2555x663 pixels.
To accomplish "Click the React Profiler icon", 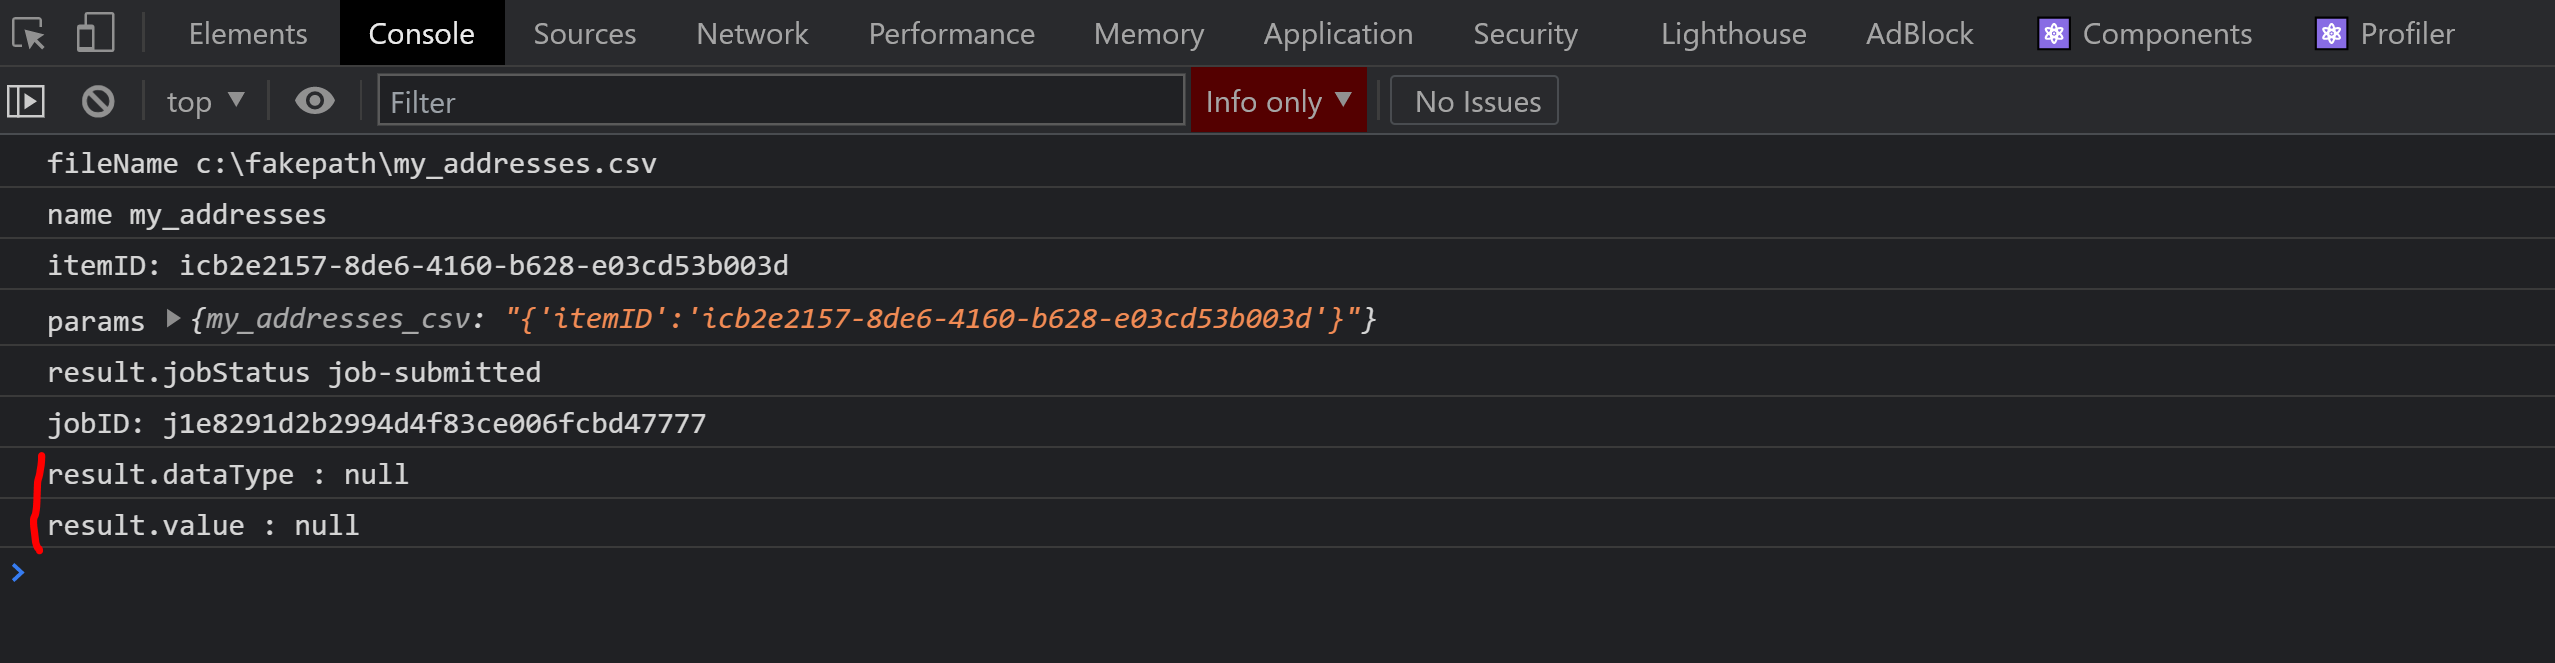I will pyautogui.click(x=2331, y=34).
